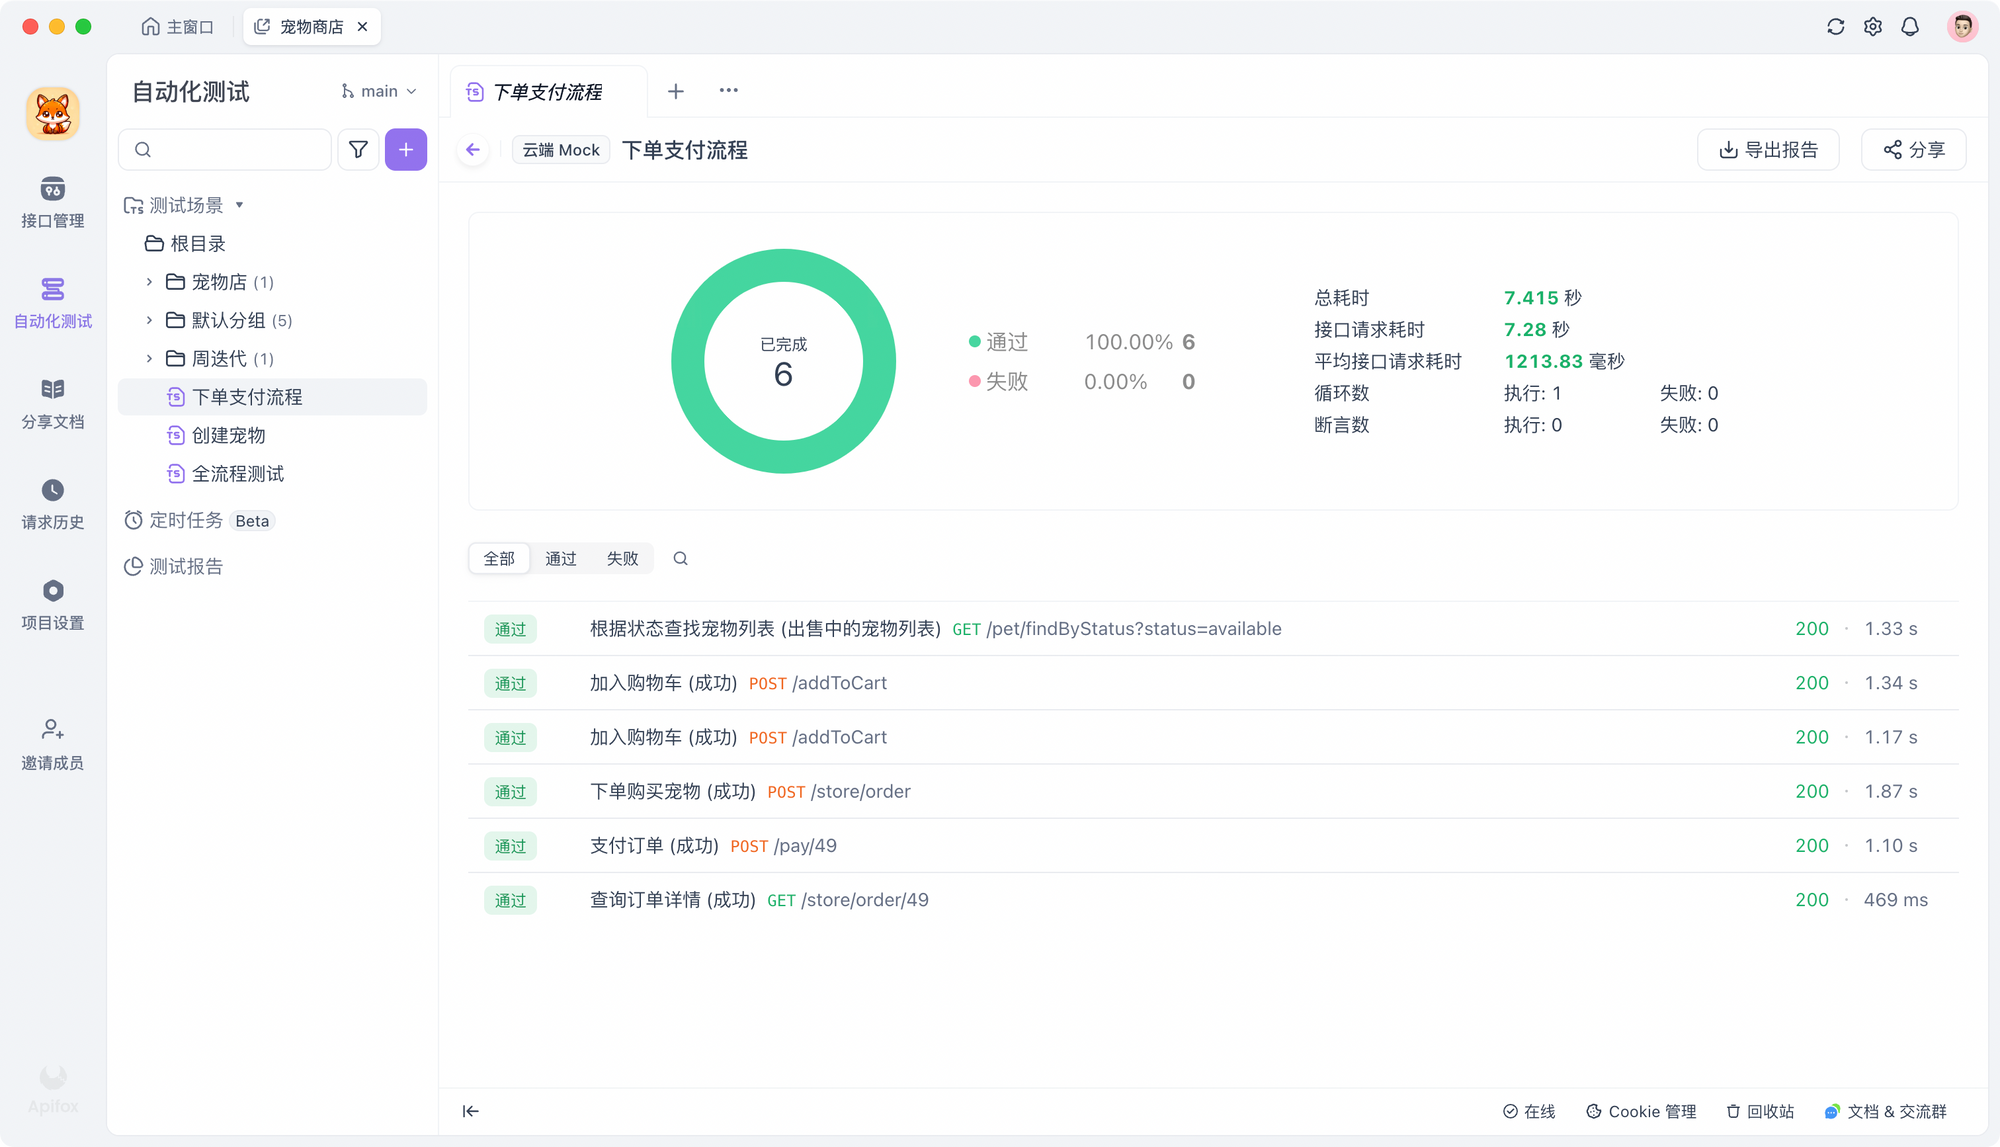
Task: Show only 失败 results filter
Action: pos(622,559)
